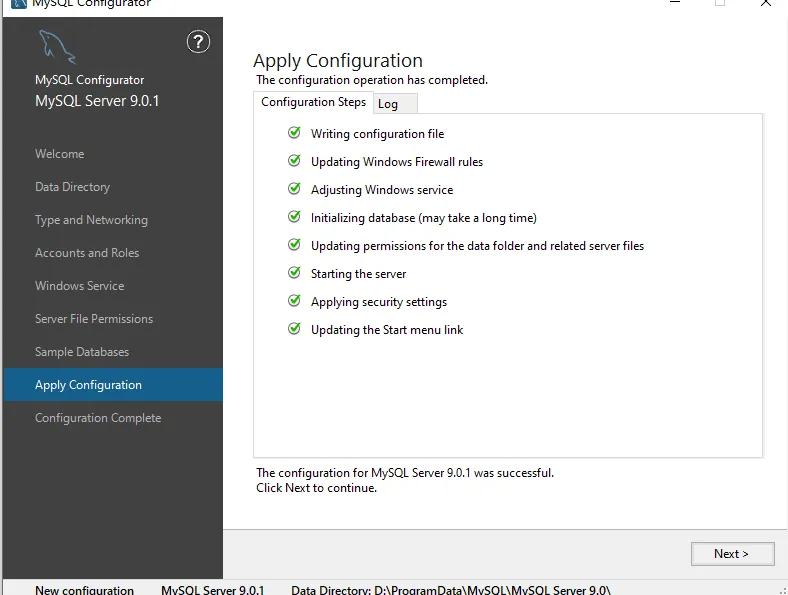Click the check mark for Updating the Start menu link
The width and height of the screenshot is (788, 595).
(x=294, y=329)
